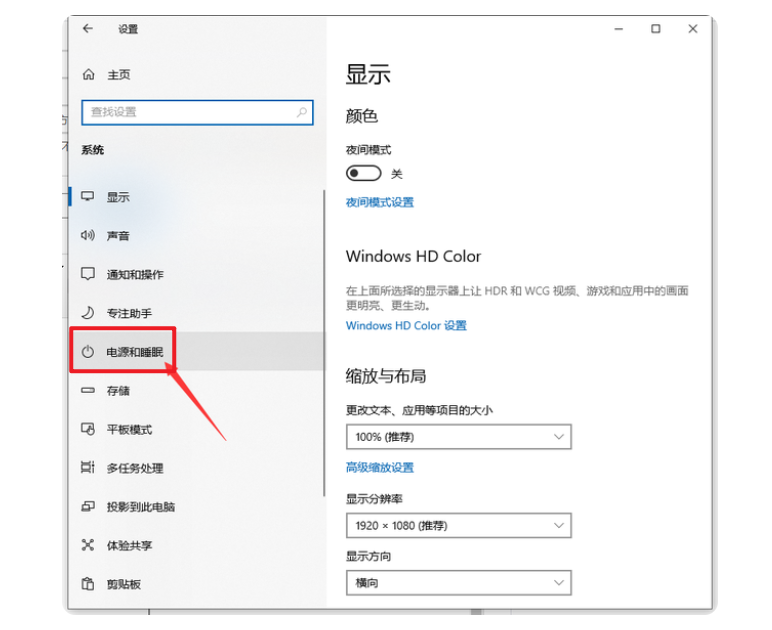Screen dimensions: 772x630
Task: Click the Tablet mode (平板模式) icon
Action: point(88,429)
